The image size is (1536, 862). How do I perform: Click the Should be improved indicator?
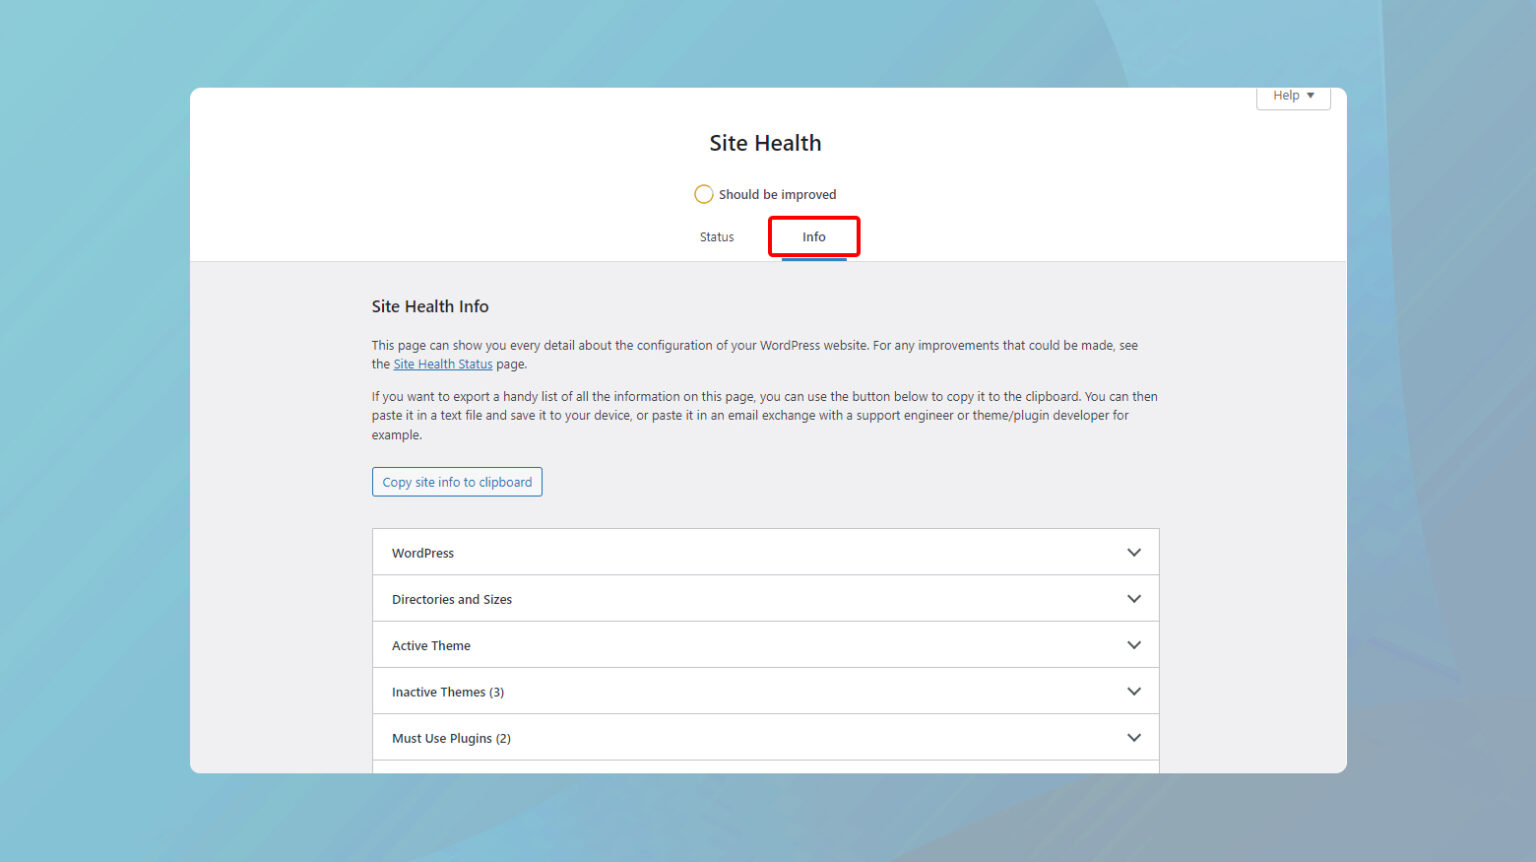coord(766,193)
